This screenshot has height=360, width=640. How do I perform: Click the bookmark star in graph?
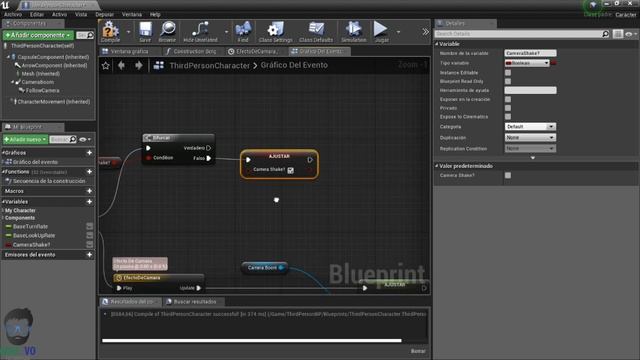click(106, 65)
